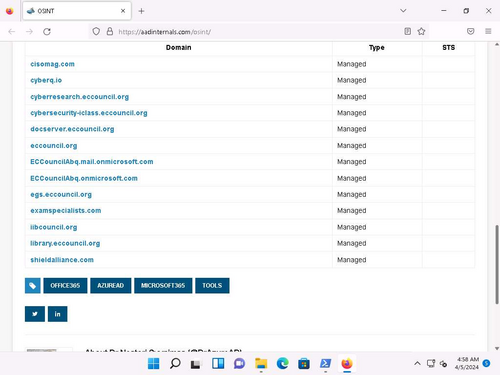Open a new tab with plus button

[141, 11]
